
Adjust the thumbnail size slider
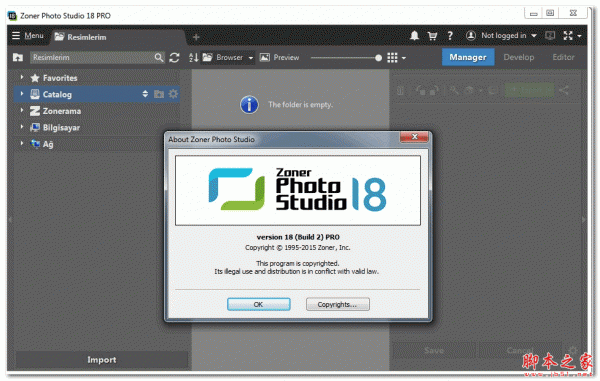[378, 58]
